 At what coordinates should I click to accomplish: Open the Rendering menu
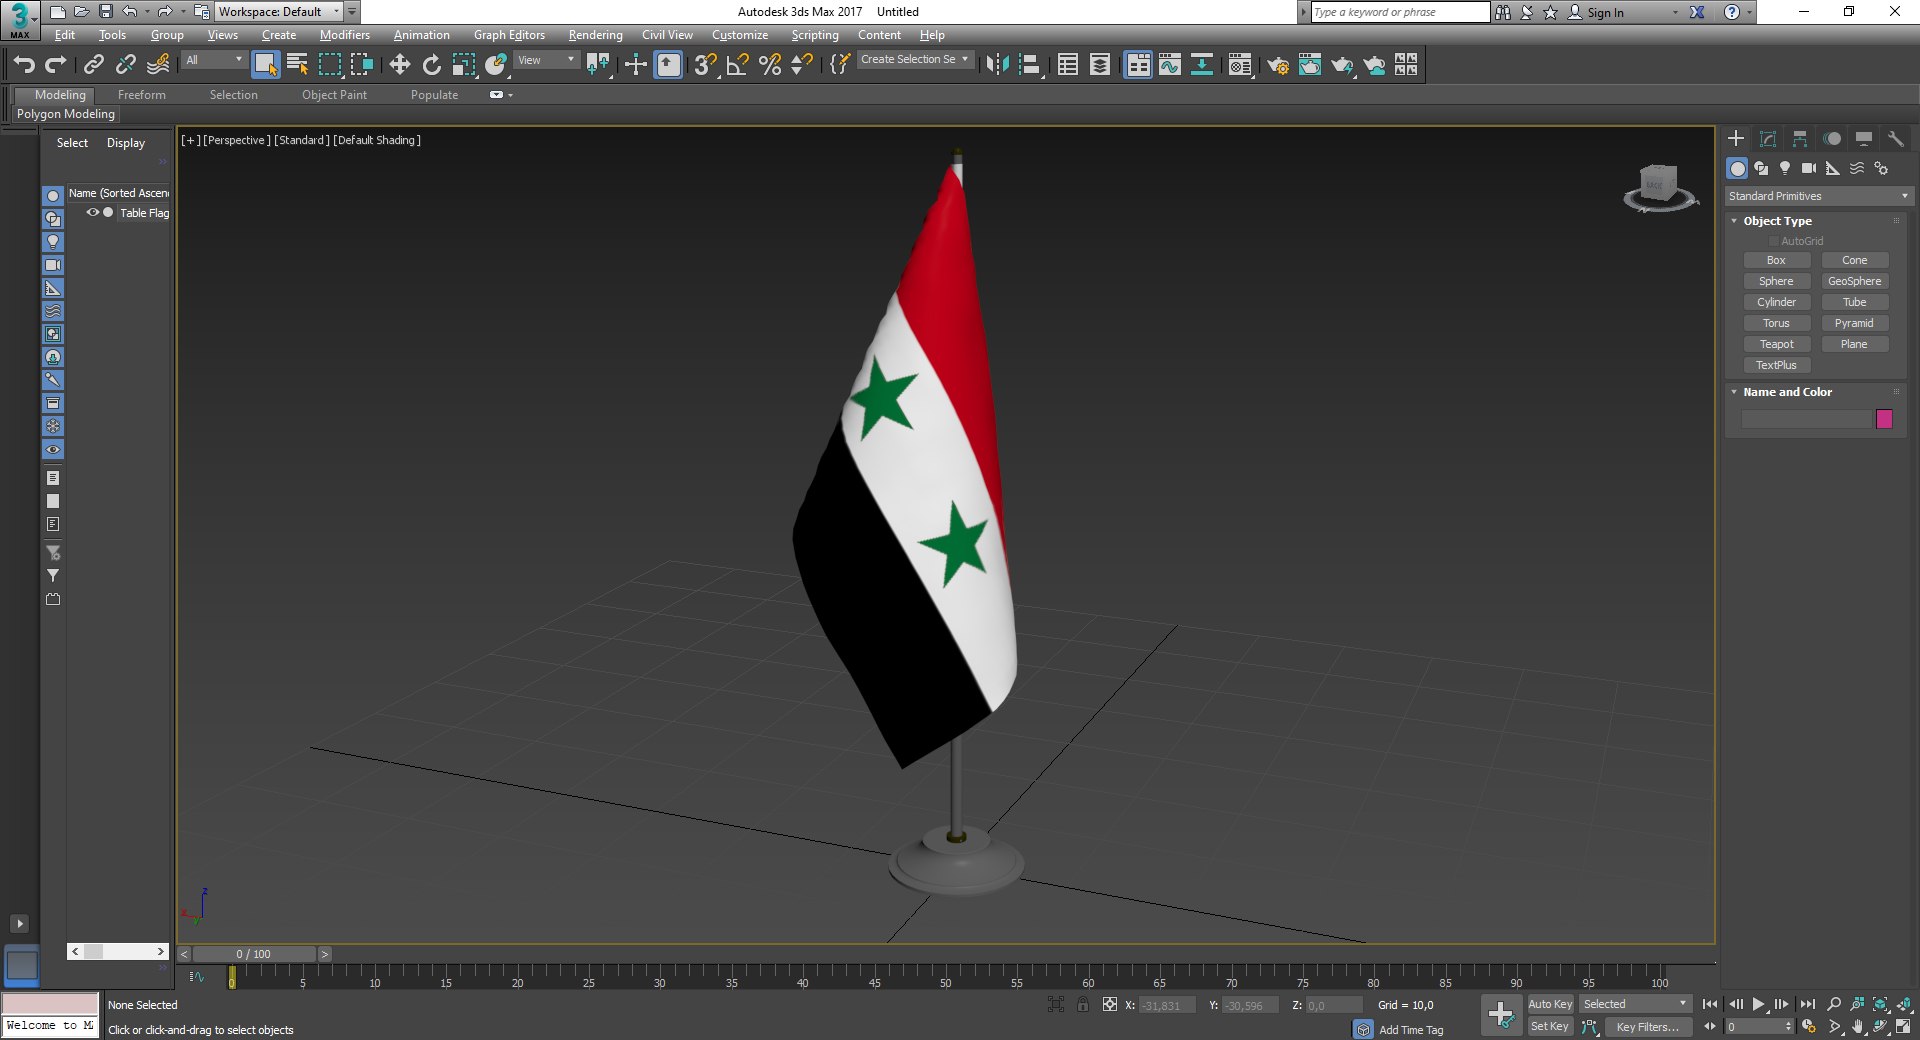click(595, 35)
